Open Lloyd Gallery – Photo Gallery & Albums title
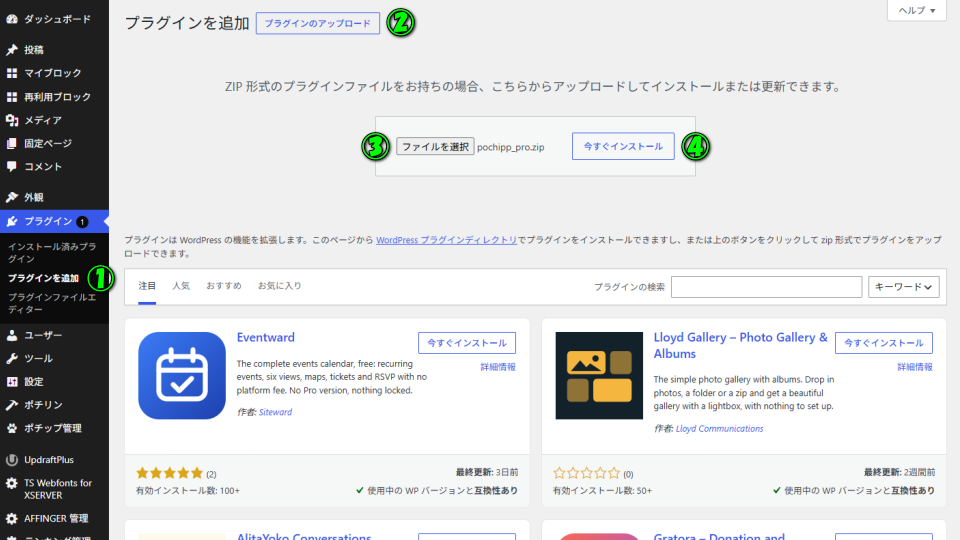The width and height of the screenshot is (960, 540). [740, 345]
